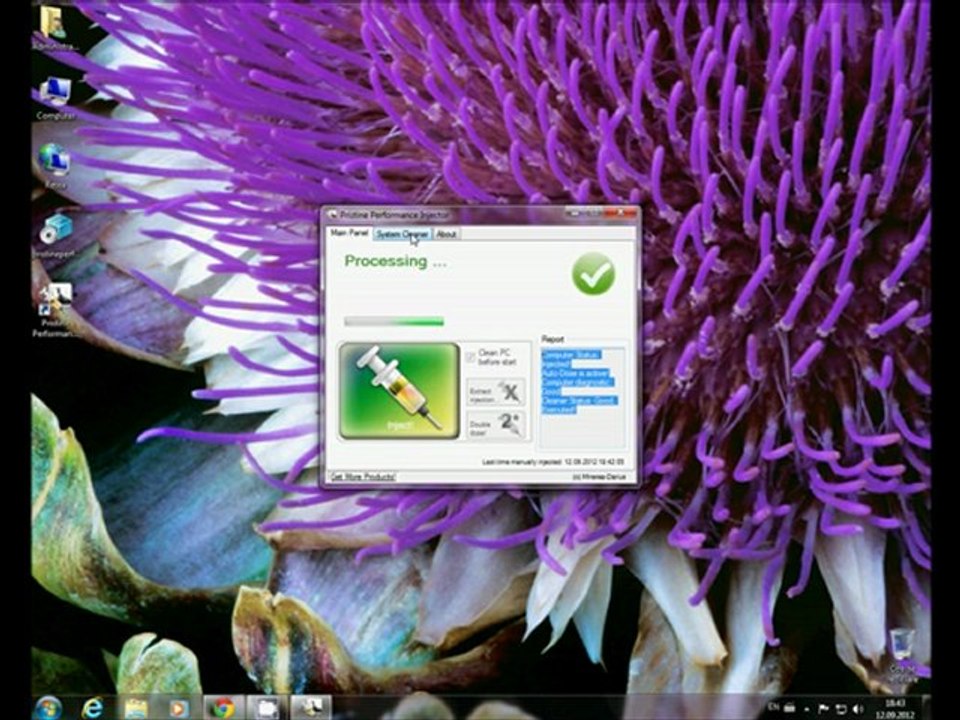The width and height of the screenshot is (960, 720).
Task: Open the Windows Start menu
Action: (48, 708)
